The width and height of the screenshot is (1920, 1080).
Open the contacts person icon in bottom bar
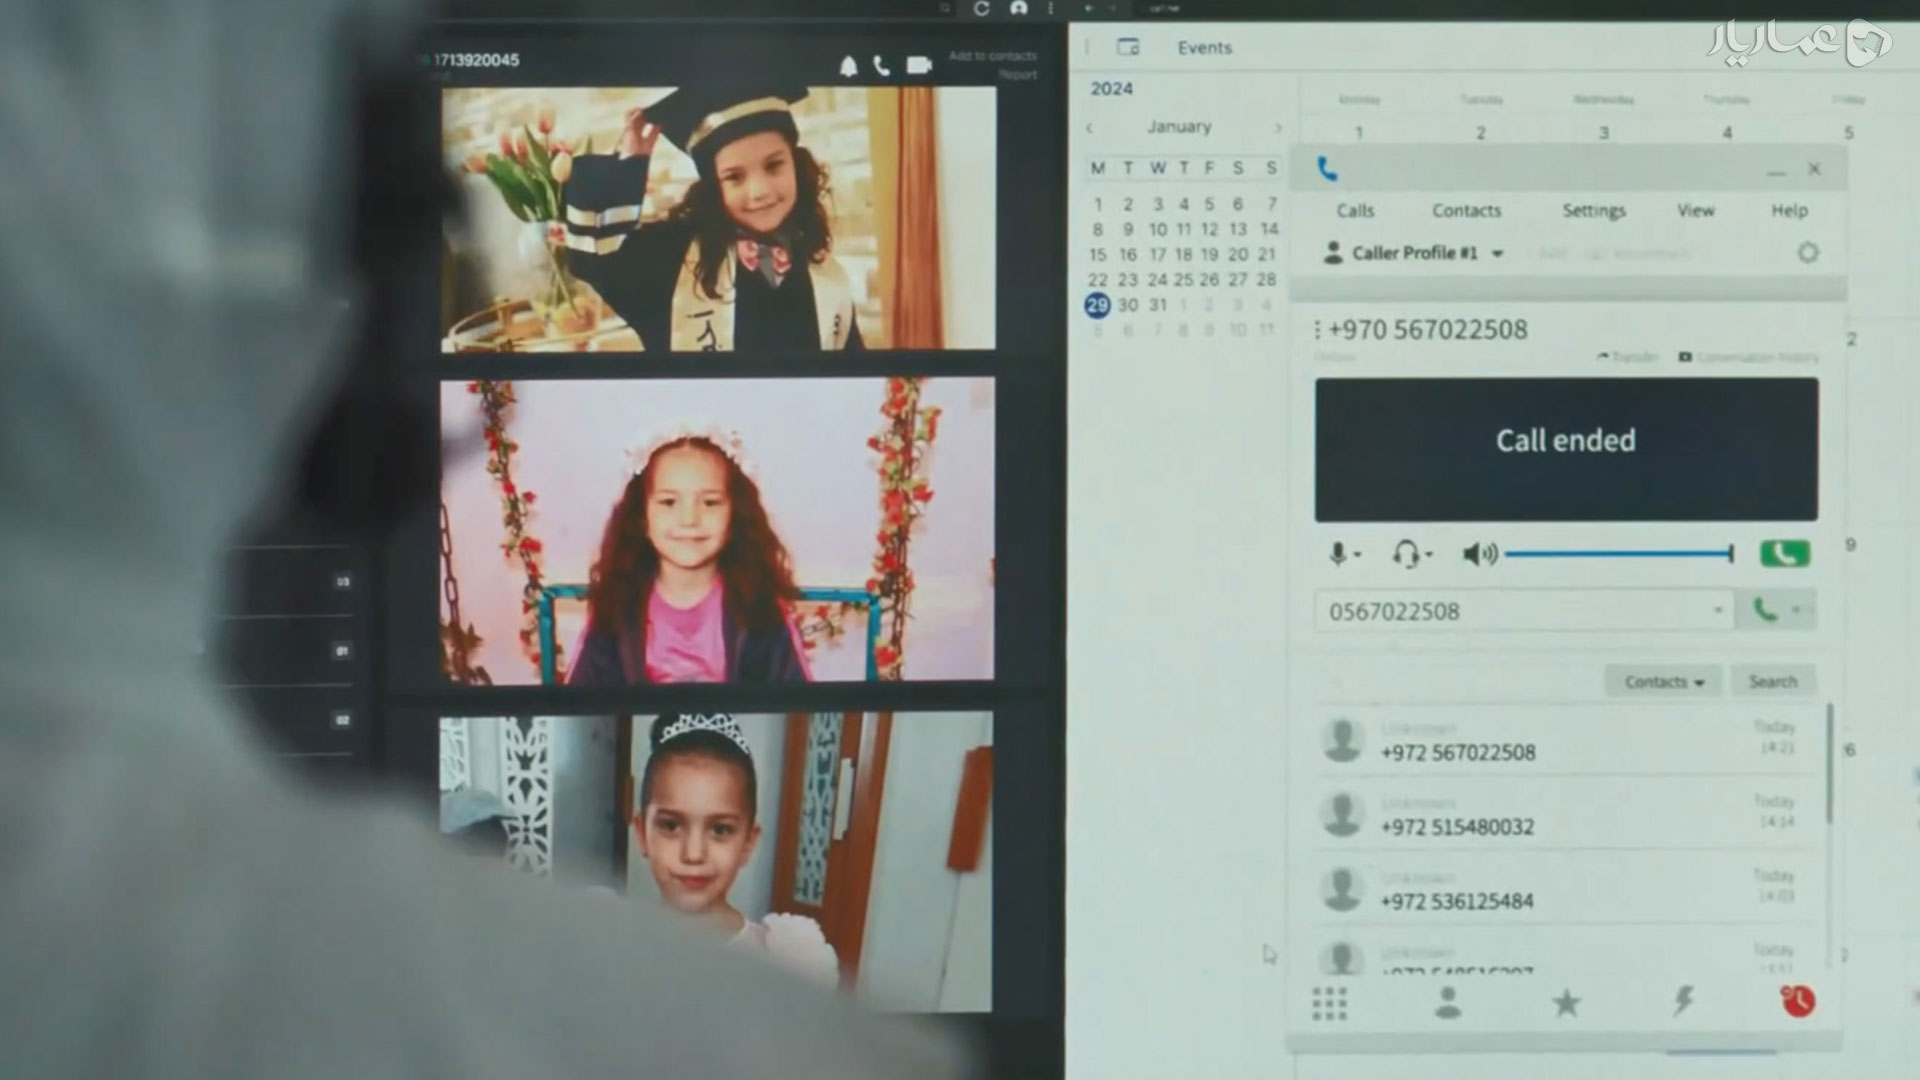(1447, 1002)
